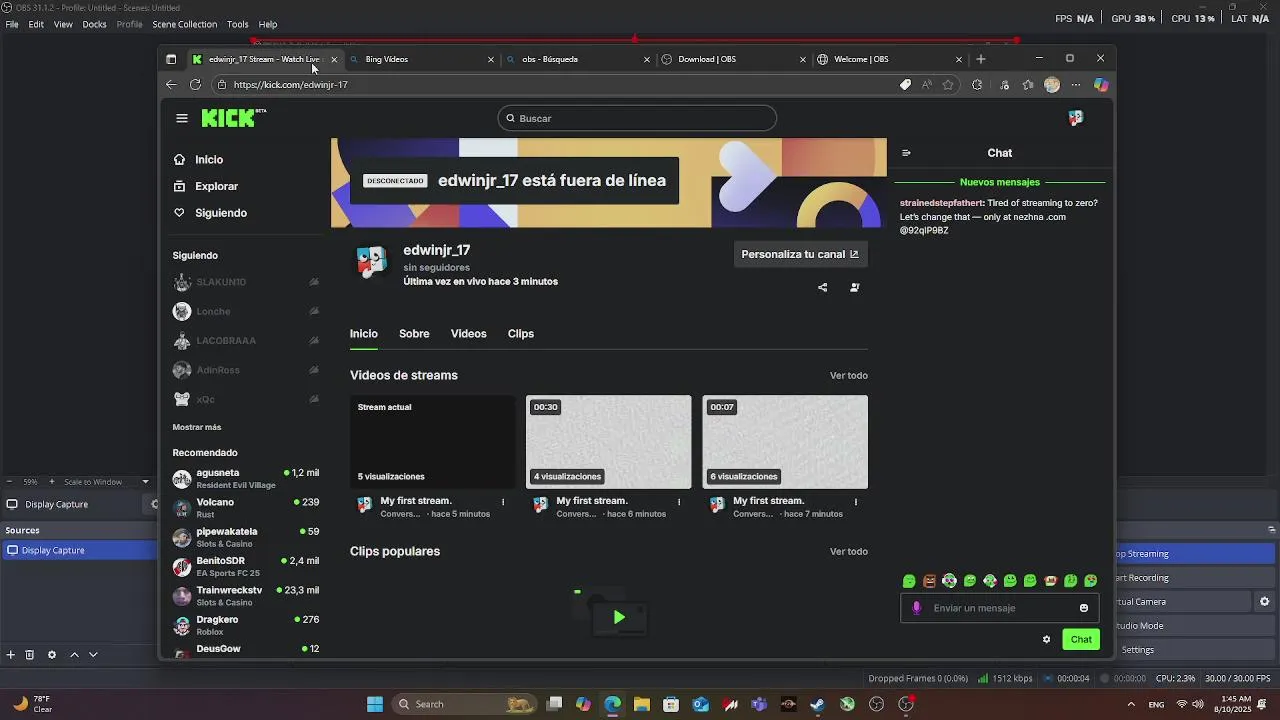Open emoji picker in chat message box
1280x720 pixels.
1084,608
